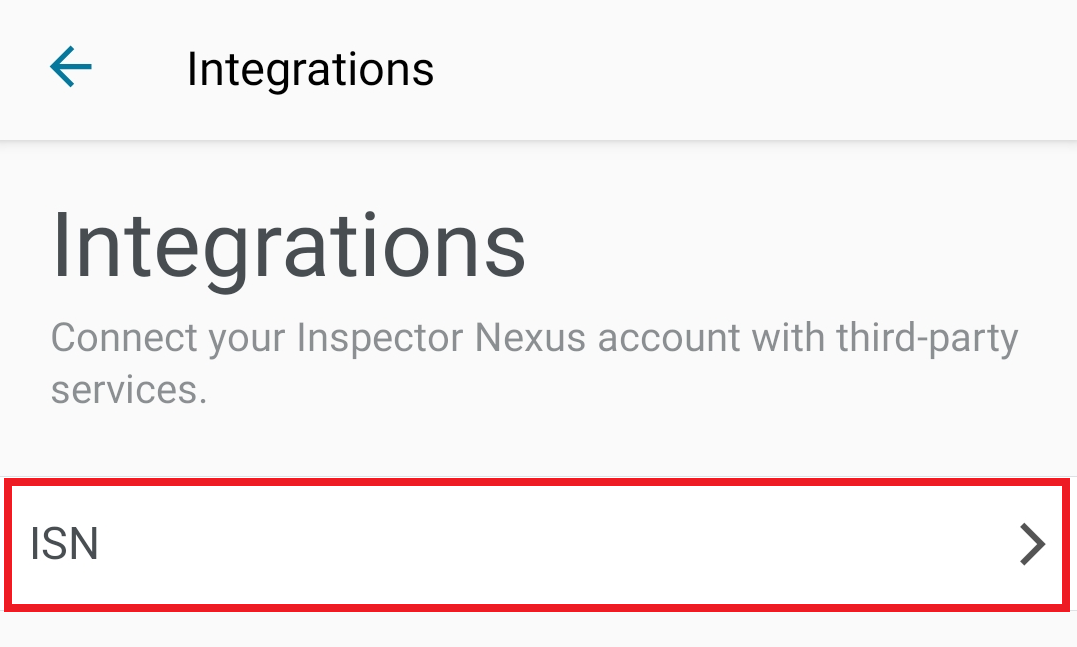Show ISN details via the disclosure chevron
The image size is (1077, 647).
click(1032, 545)
